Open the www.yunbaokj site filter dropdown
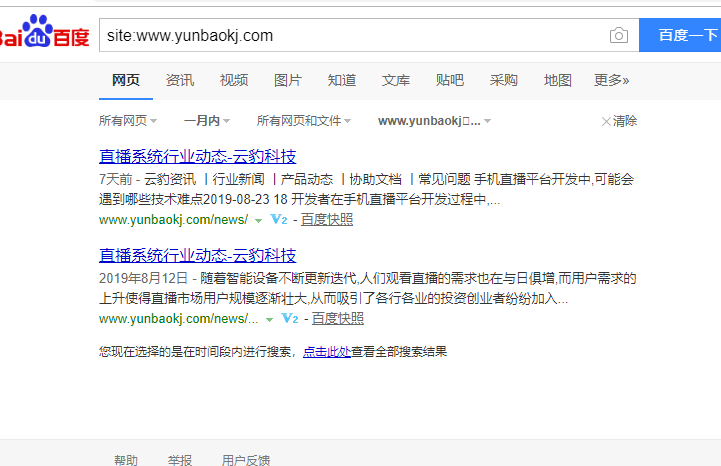The width and height of the screenshot is (721, 466). click(435, 121)
